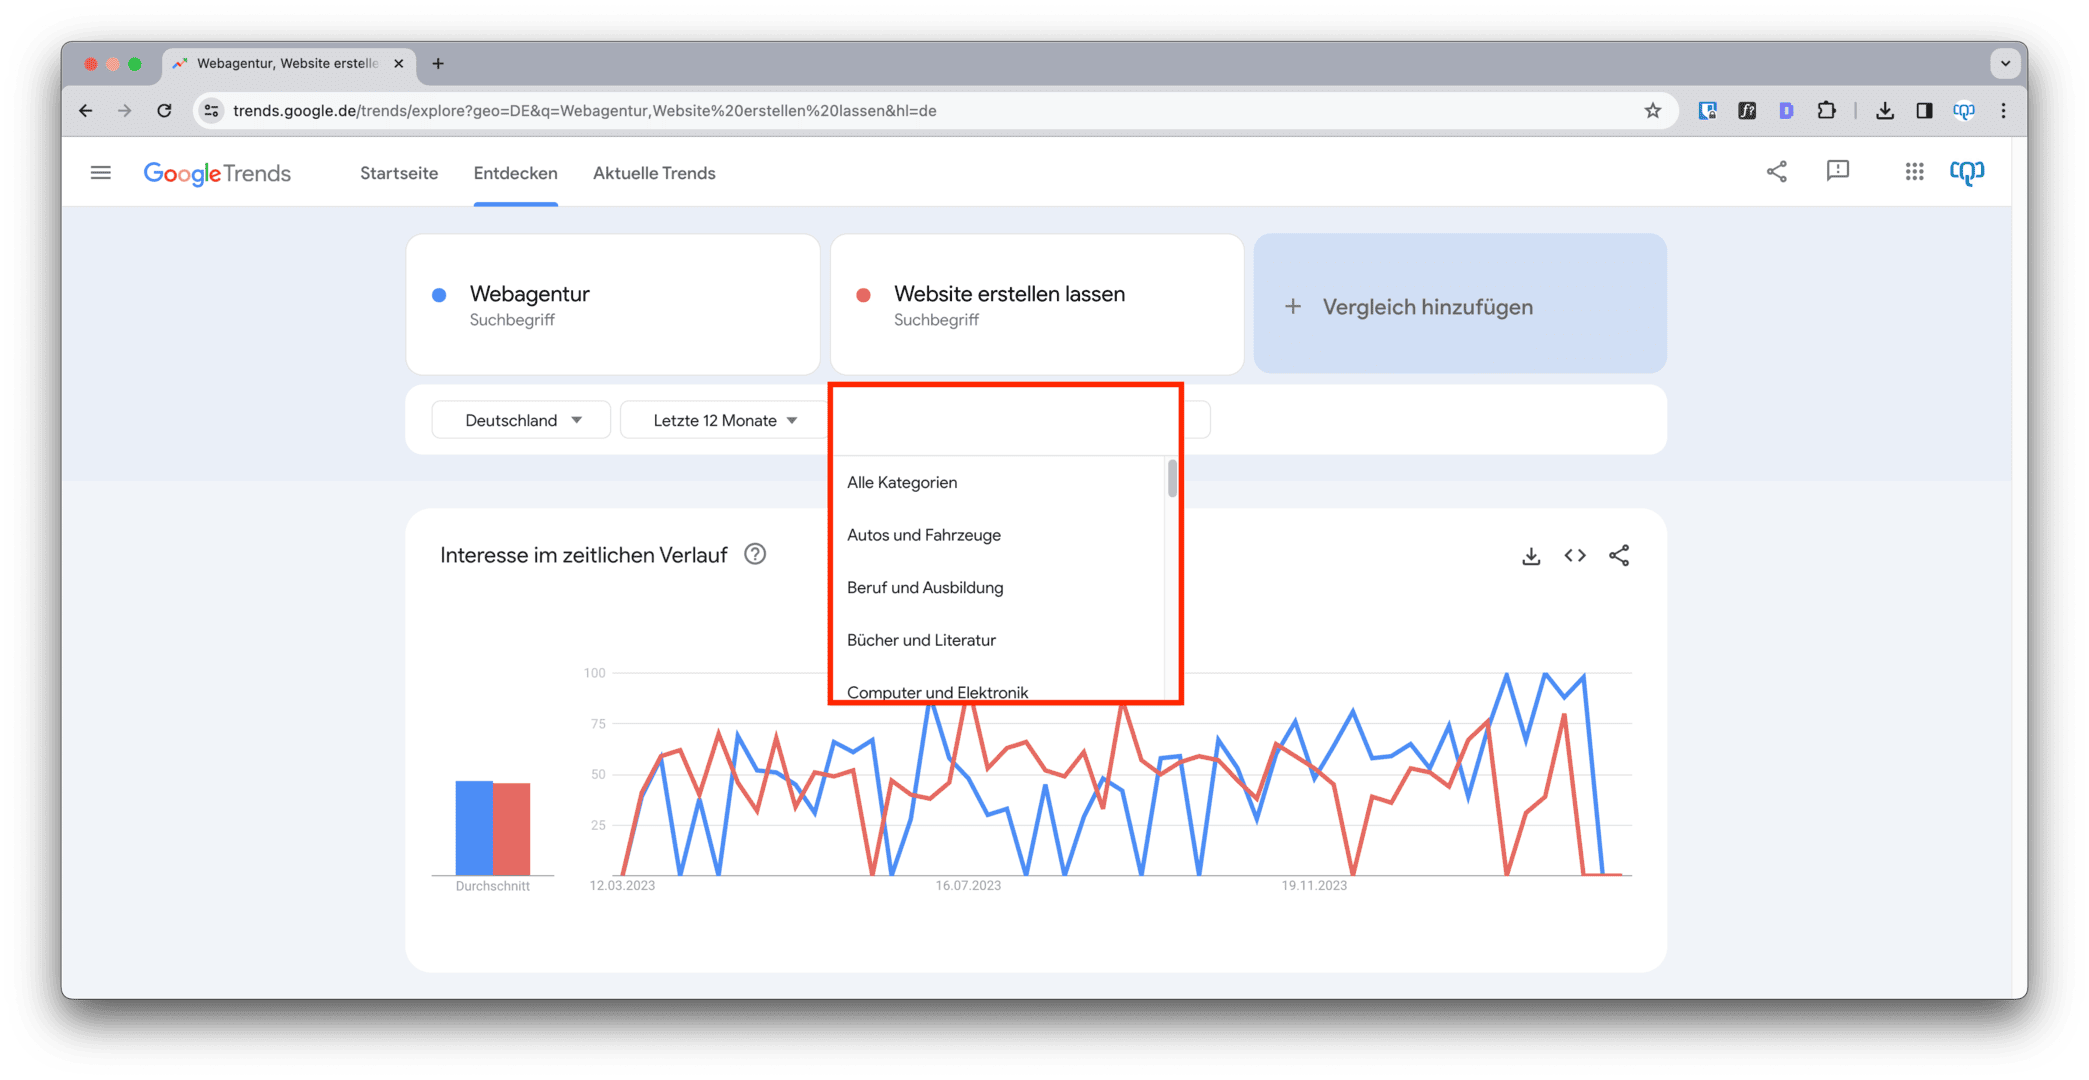Viewport: 2089px width, 1080px height.
Task: Bookmark this page with the star
Action: 1652,111
